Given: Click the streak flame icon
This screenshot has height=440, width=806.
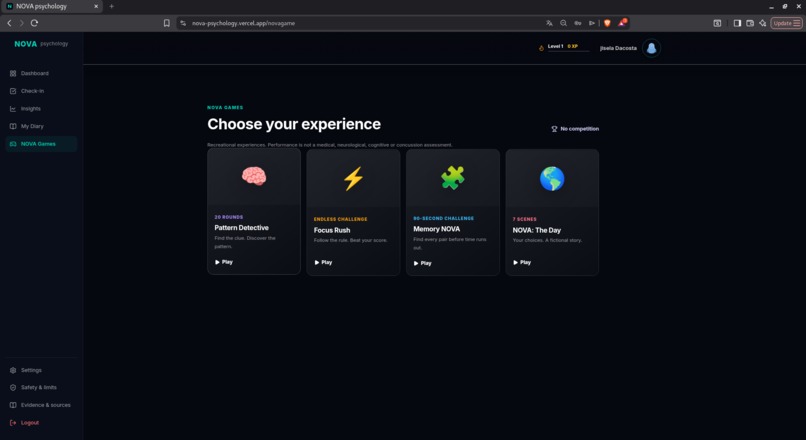Looking at the screenshot, I should pos(541,48).
